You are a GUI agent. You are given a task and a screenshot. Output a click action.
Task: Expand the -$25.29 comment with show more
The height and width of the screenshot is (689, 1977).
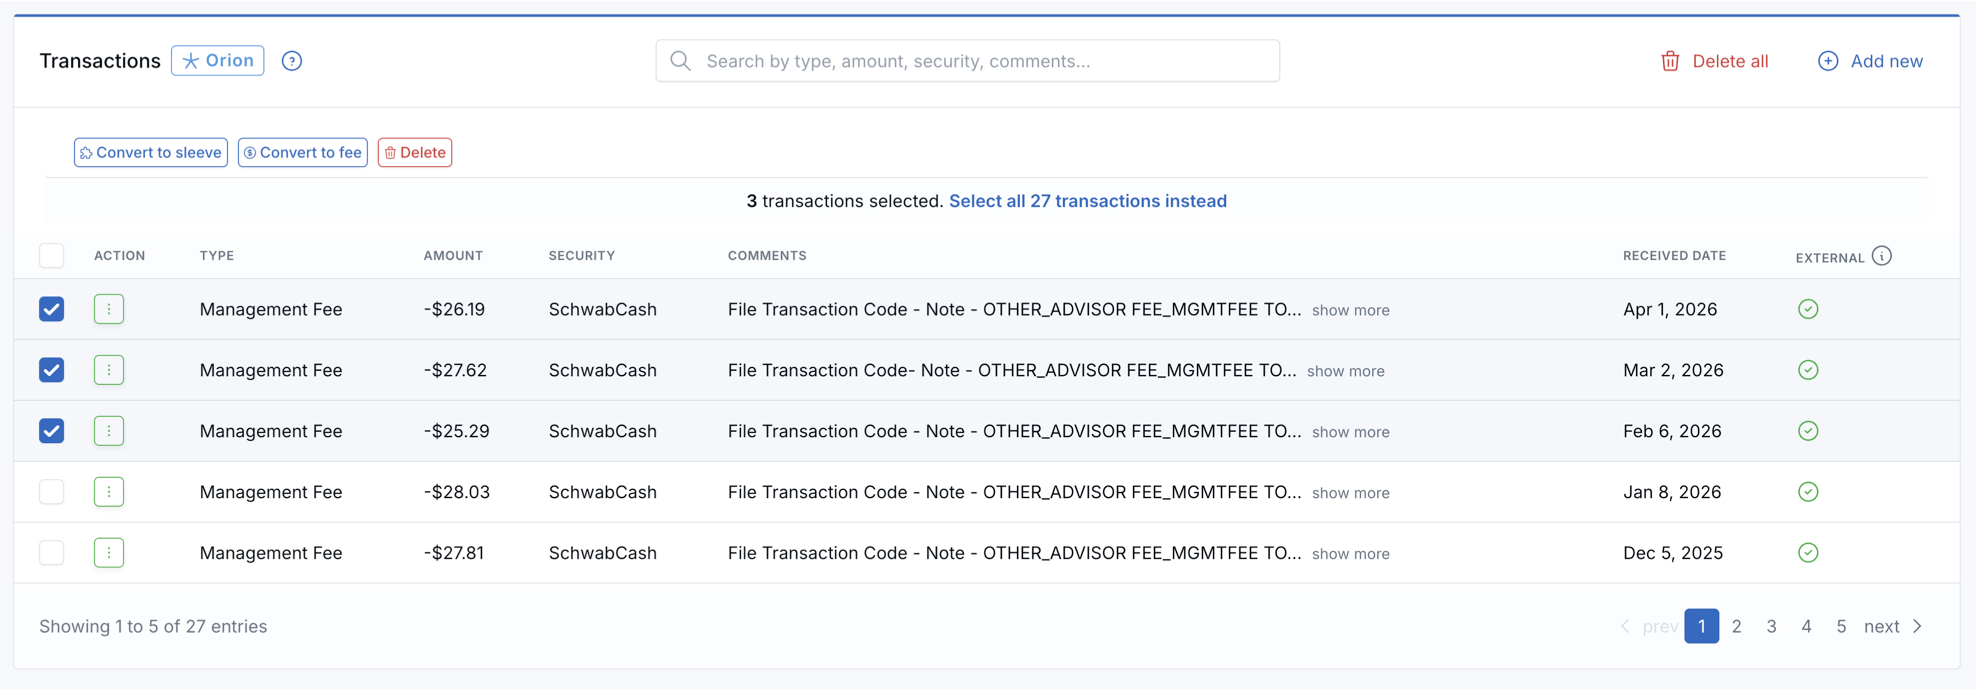(1350, 432)
